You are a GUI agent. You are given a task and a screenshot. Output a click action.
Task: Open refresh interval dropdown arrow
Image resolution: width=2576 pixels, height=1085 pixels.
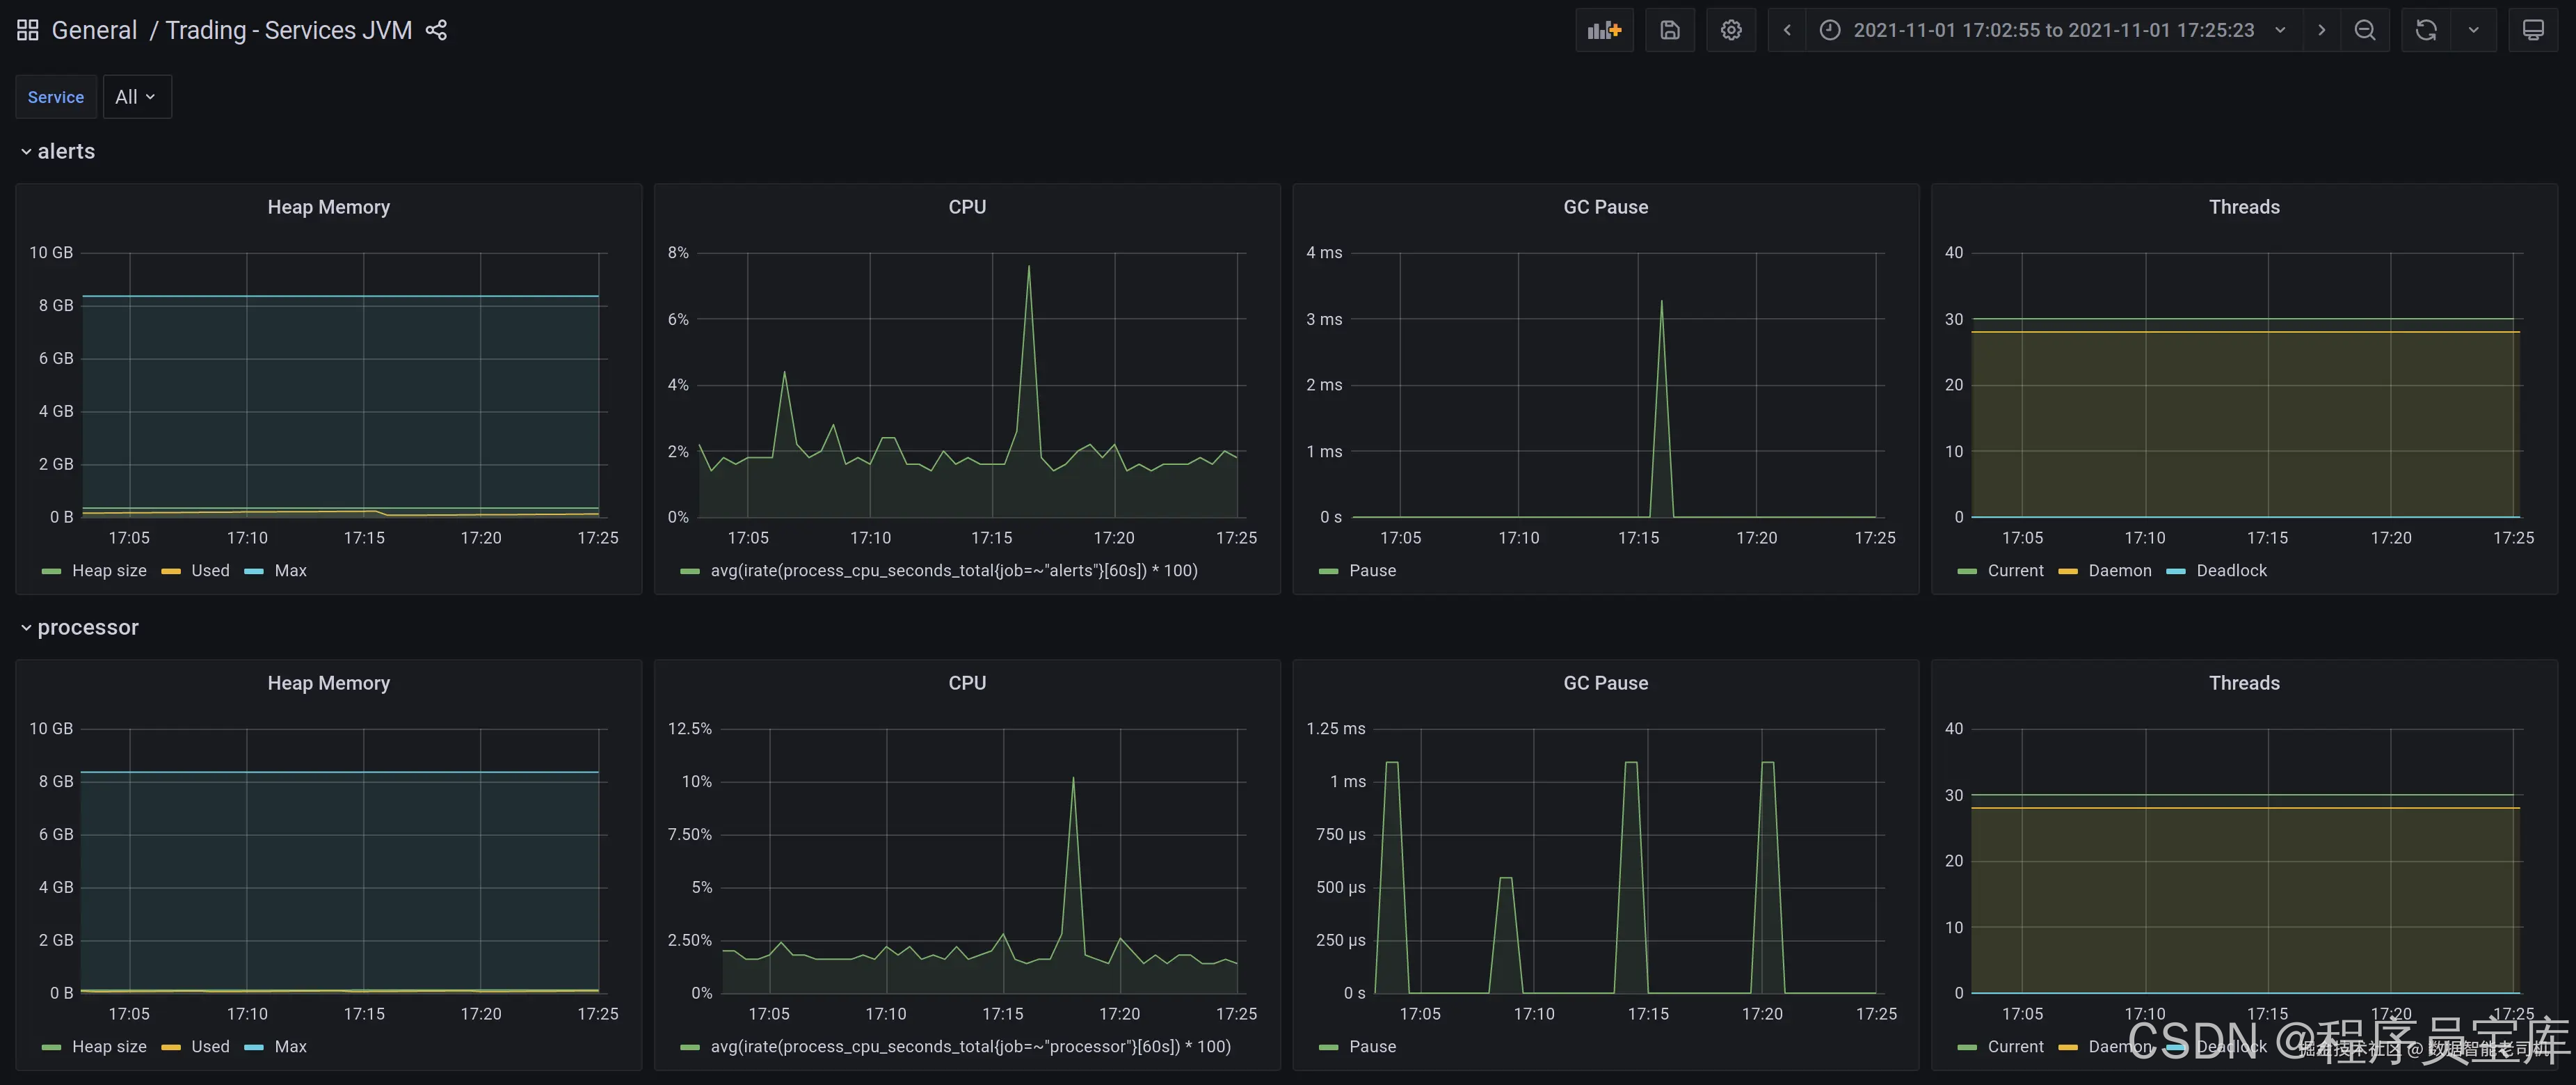2473,30
